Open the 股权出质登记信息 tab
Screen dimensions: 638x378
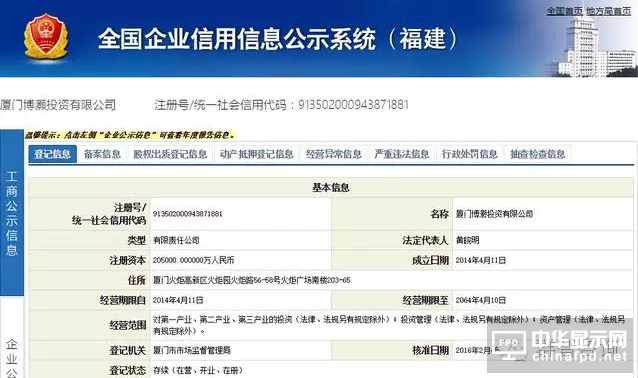[170, 154]
